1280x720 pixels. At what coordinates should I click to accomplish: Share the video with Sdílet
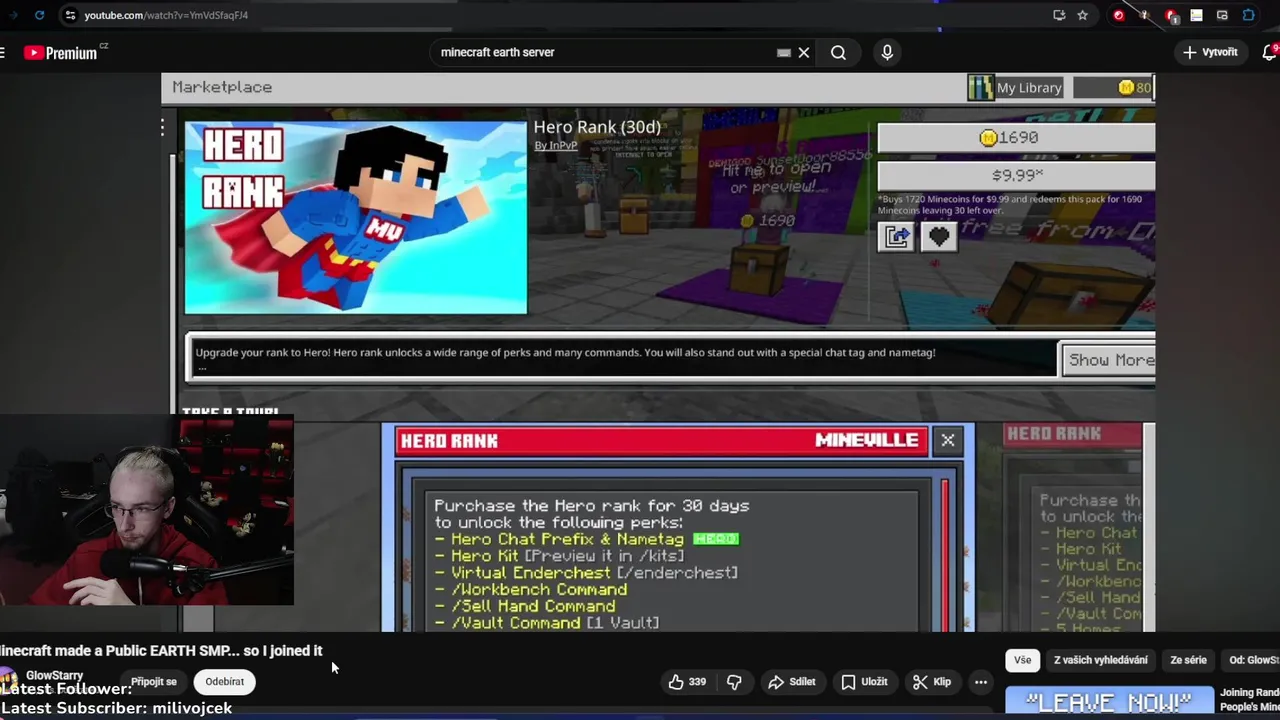tap(791, 682)
